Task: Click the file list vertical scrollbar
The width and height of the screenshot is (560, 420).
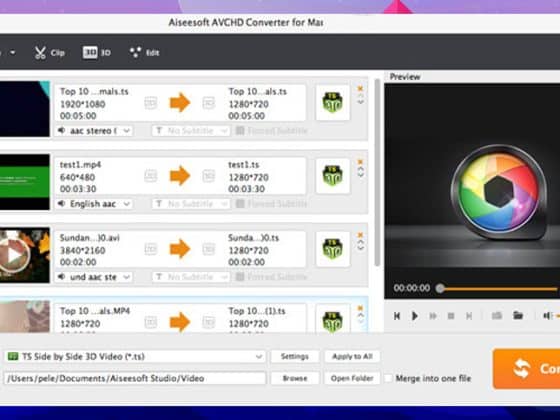Action: tap(377, 172)
